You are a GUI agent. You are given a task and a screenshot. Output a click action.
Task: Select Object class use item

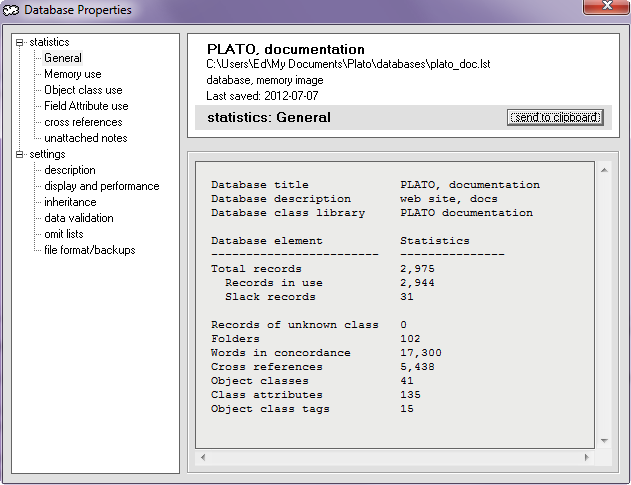[83, 90]
